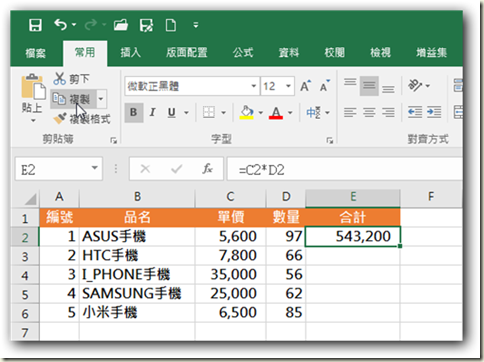
Task: Click the Open folder icon
Action: tap(121, 25)
